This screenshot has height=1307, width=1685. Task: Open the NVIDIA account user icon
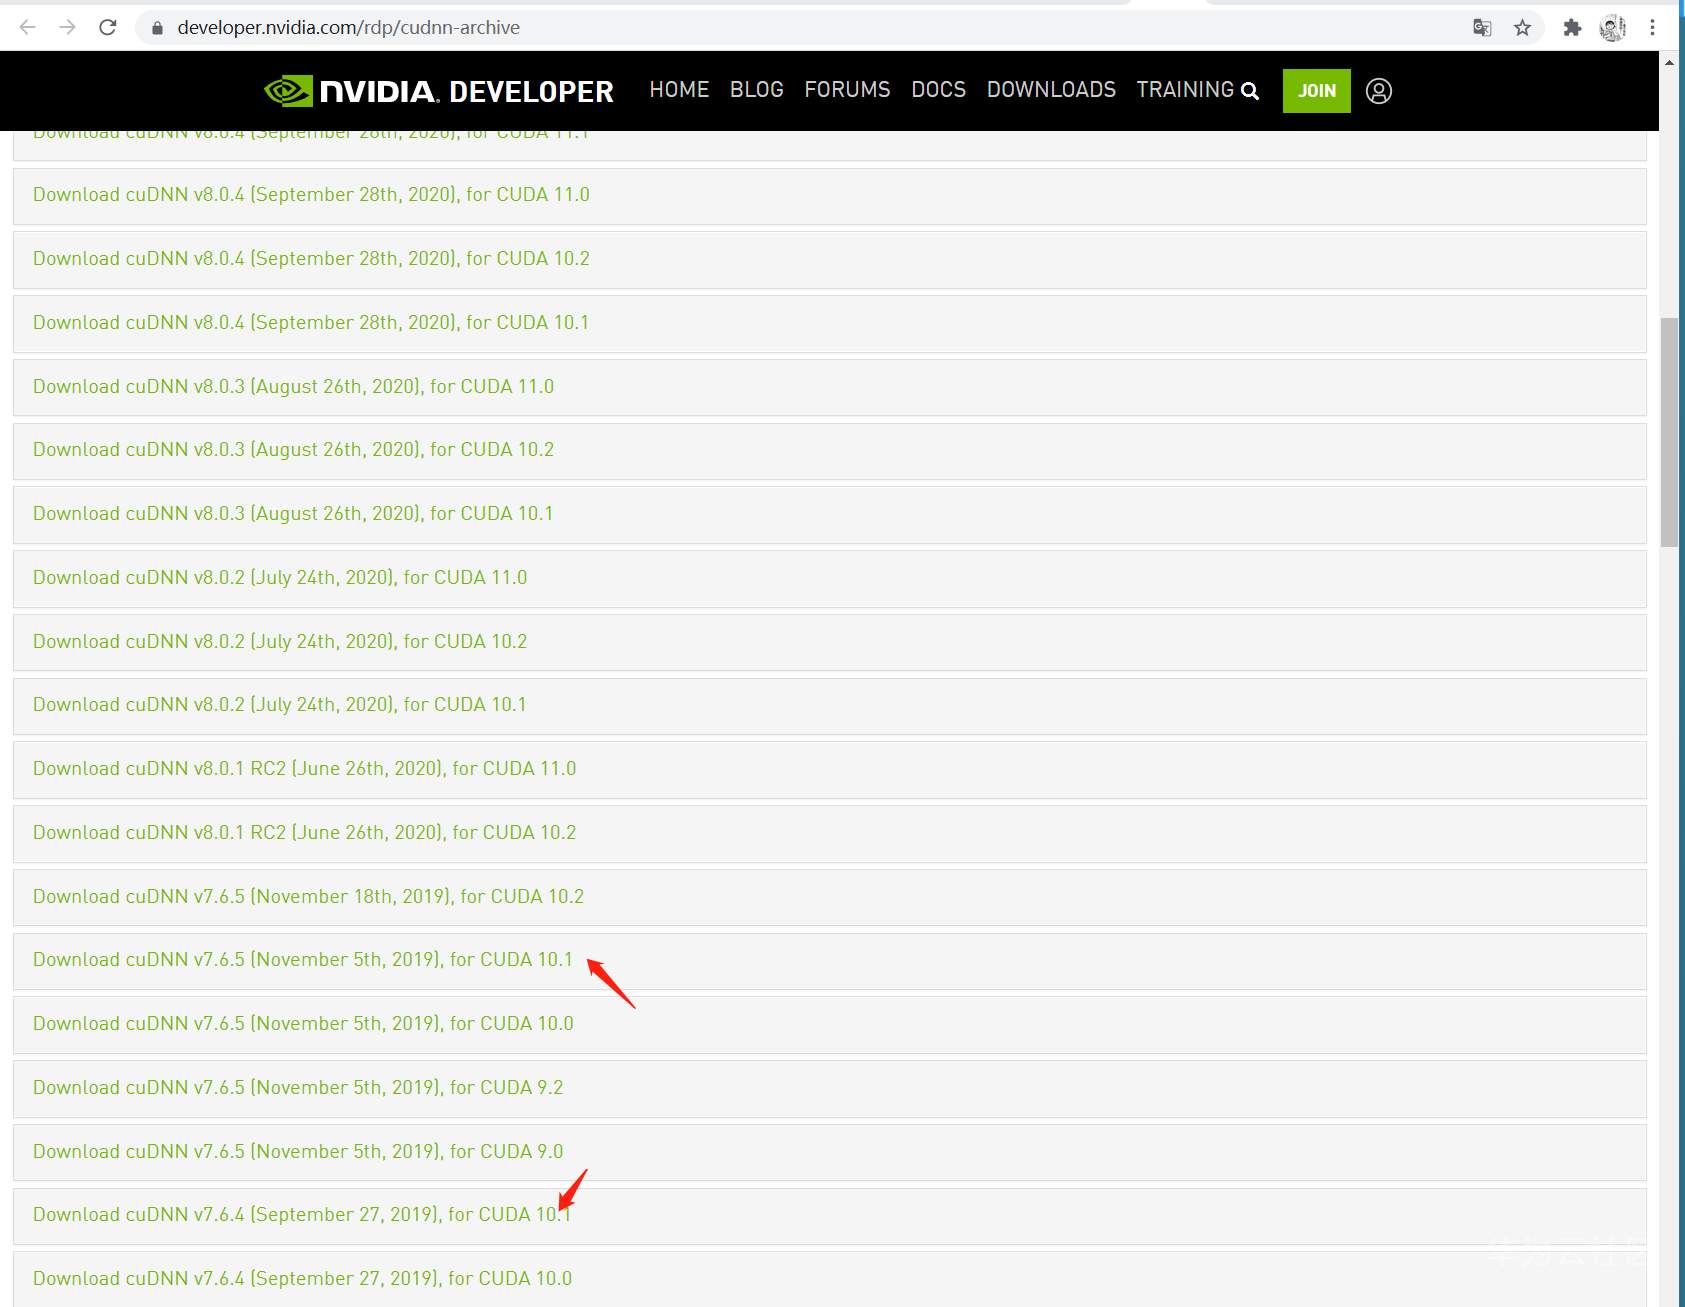pos(1379,91)
